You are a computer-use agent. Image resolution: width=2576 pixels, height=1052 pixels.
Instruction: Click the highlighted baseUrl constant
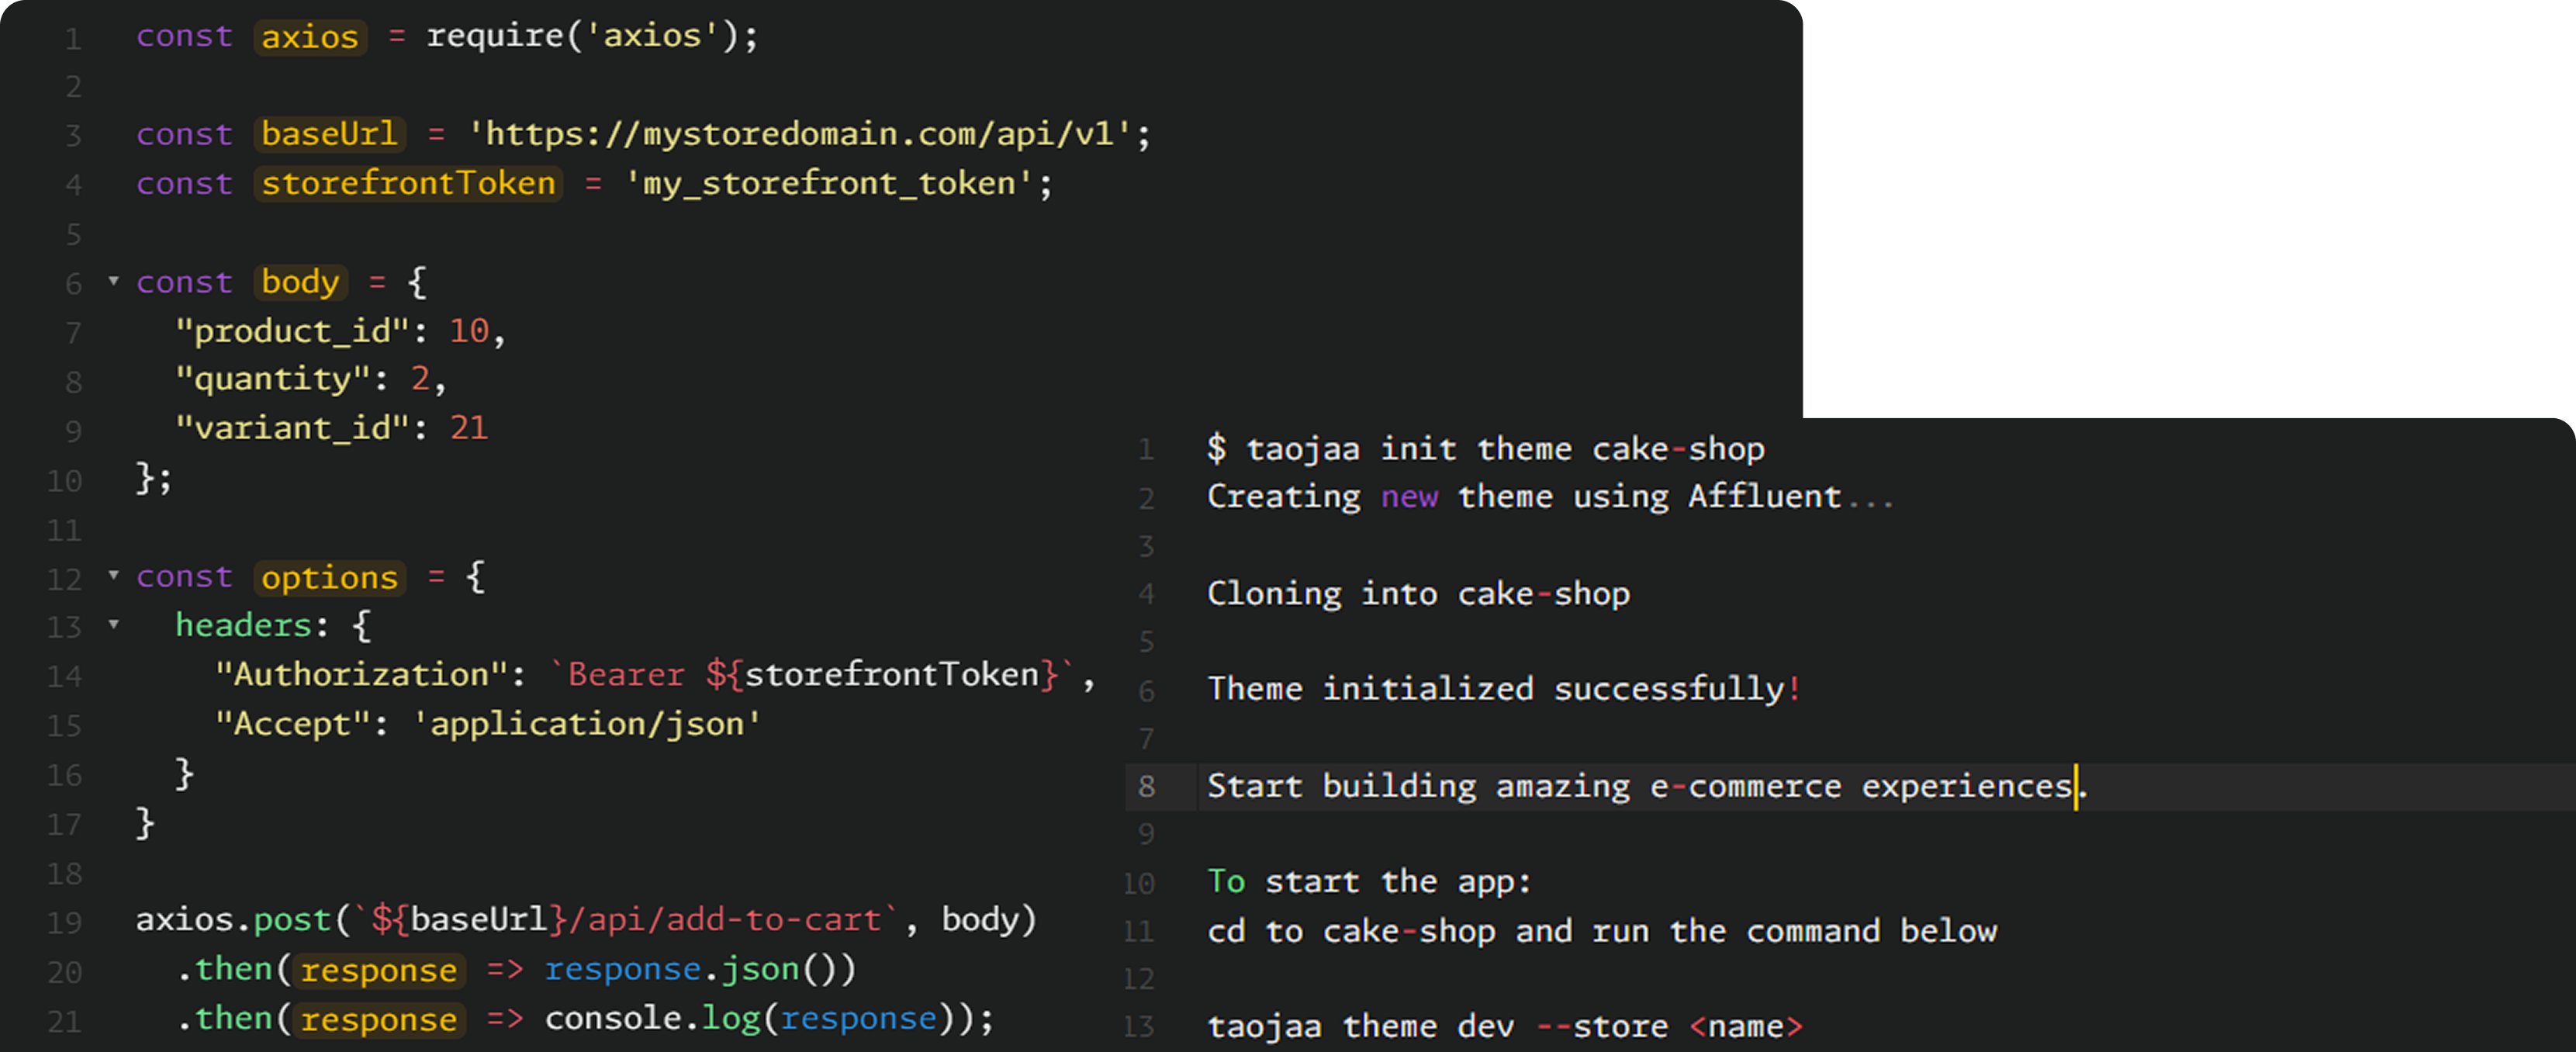point(328,134)
